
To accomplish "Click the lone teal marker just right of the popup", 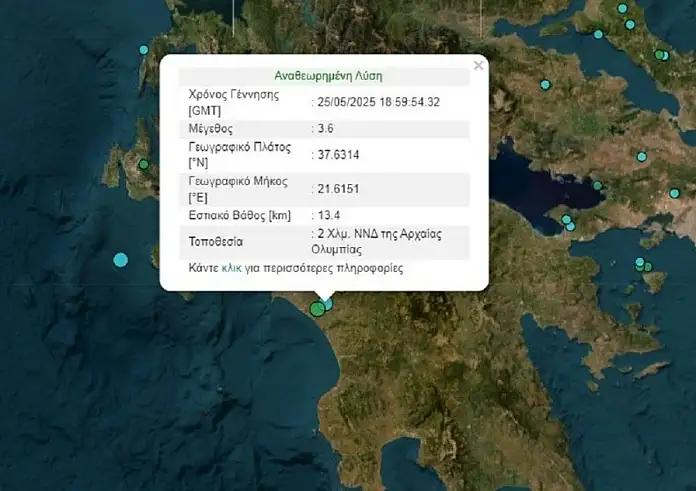I will pyautogui.click(x=545, y=85).
